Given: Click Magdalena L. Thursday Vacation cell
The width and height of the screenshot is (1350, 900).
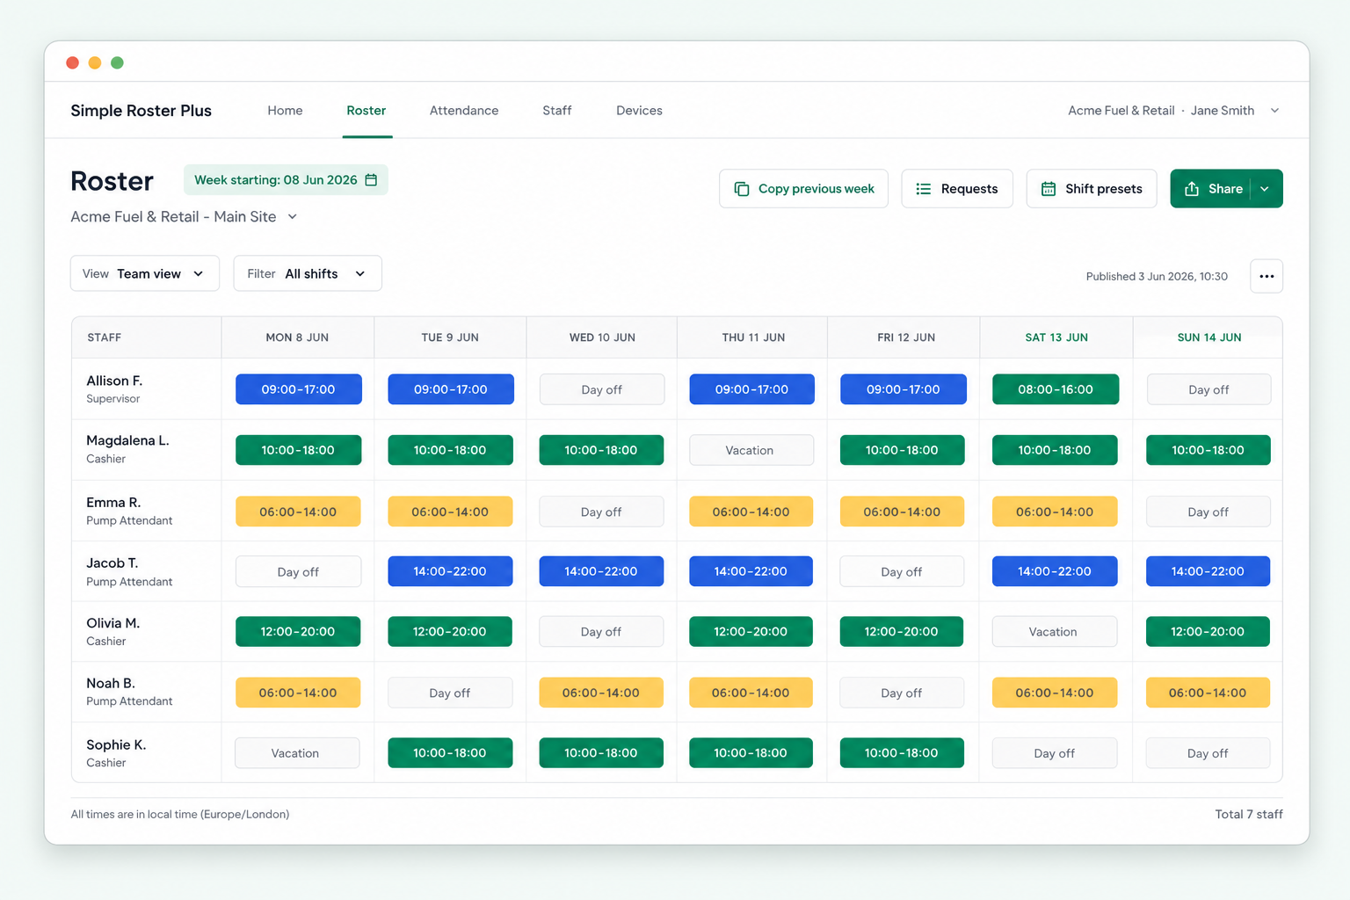Looking at the screenshot, I should pos(751,450).
